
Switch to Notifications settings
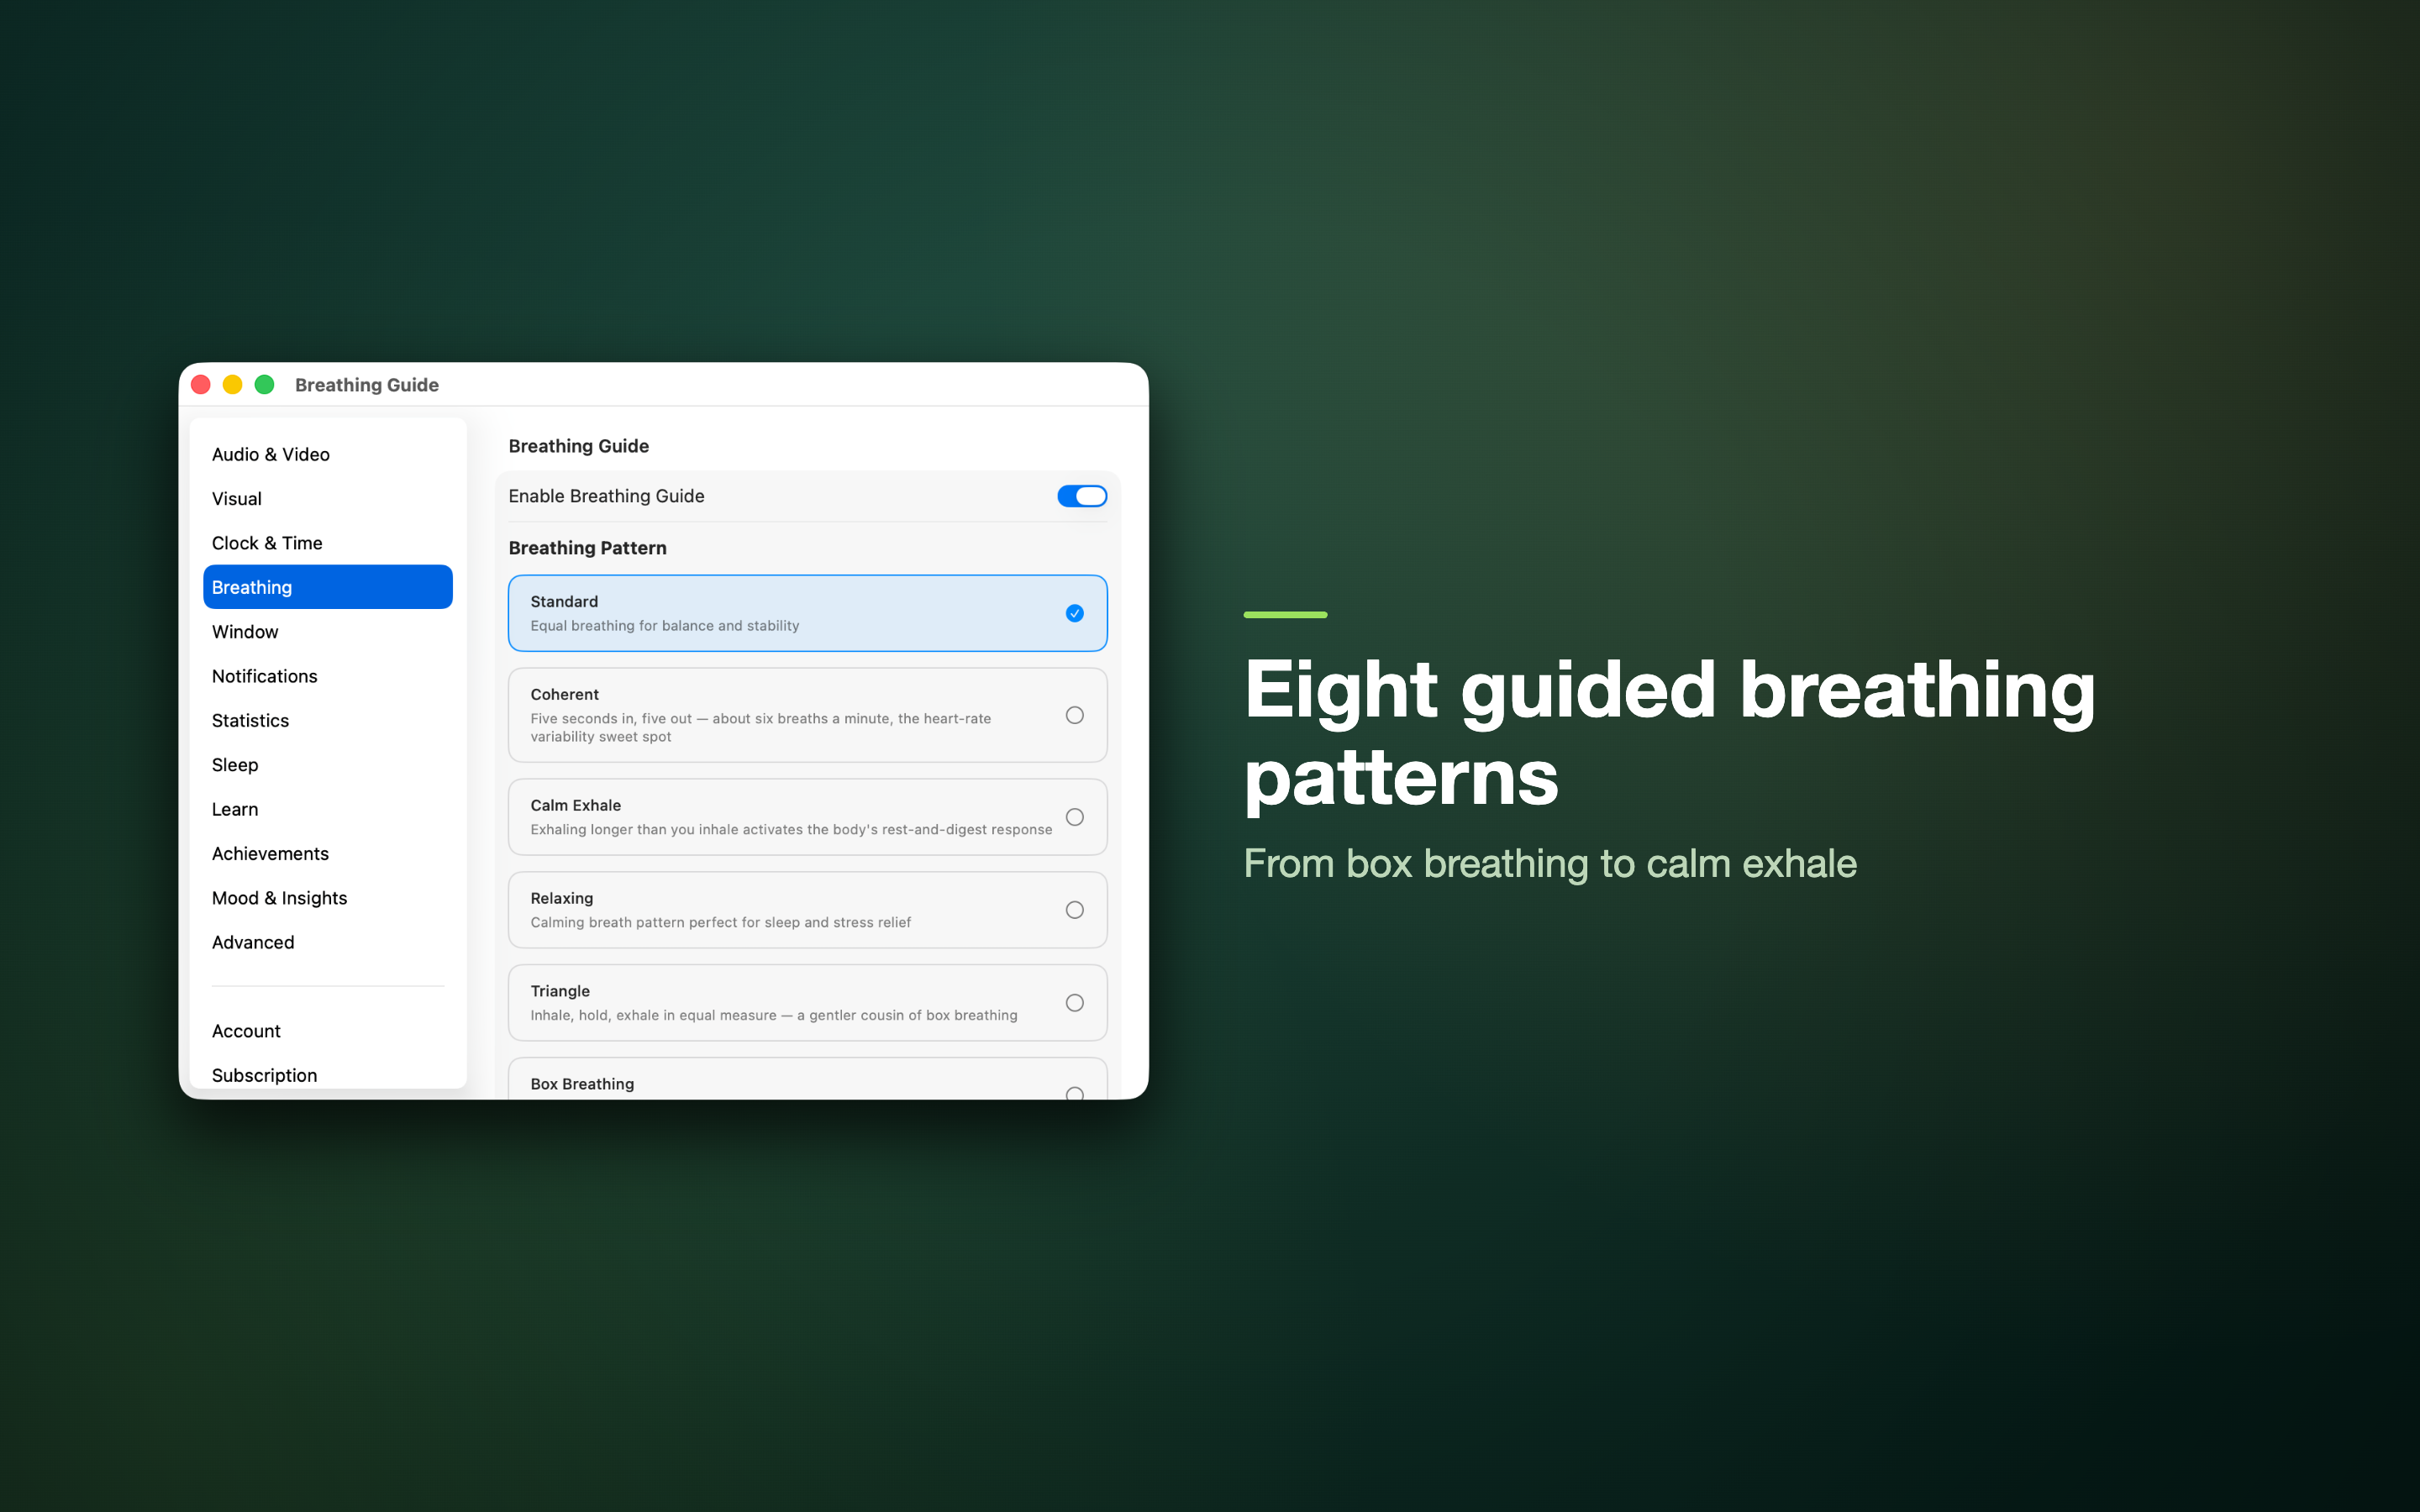(328, 676)
